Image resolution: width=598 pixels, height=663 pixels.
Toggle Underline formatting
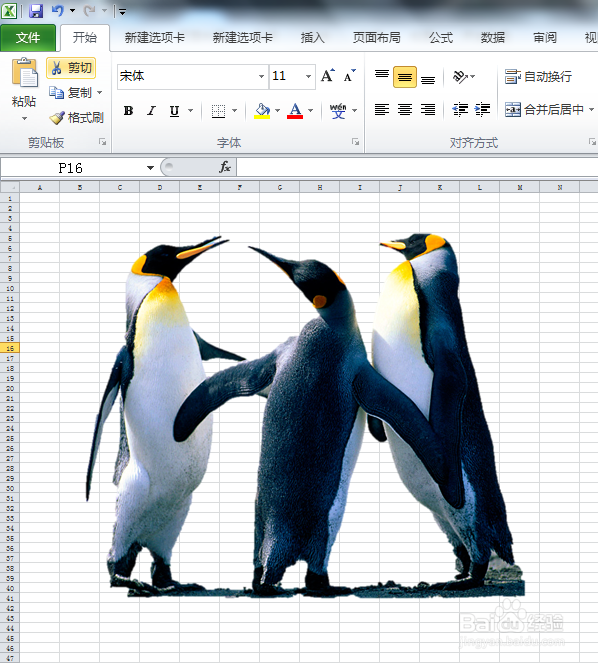[x=174, y=111]
